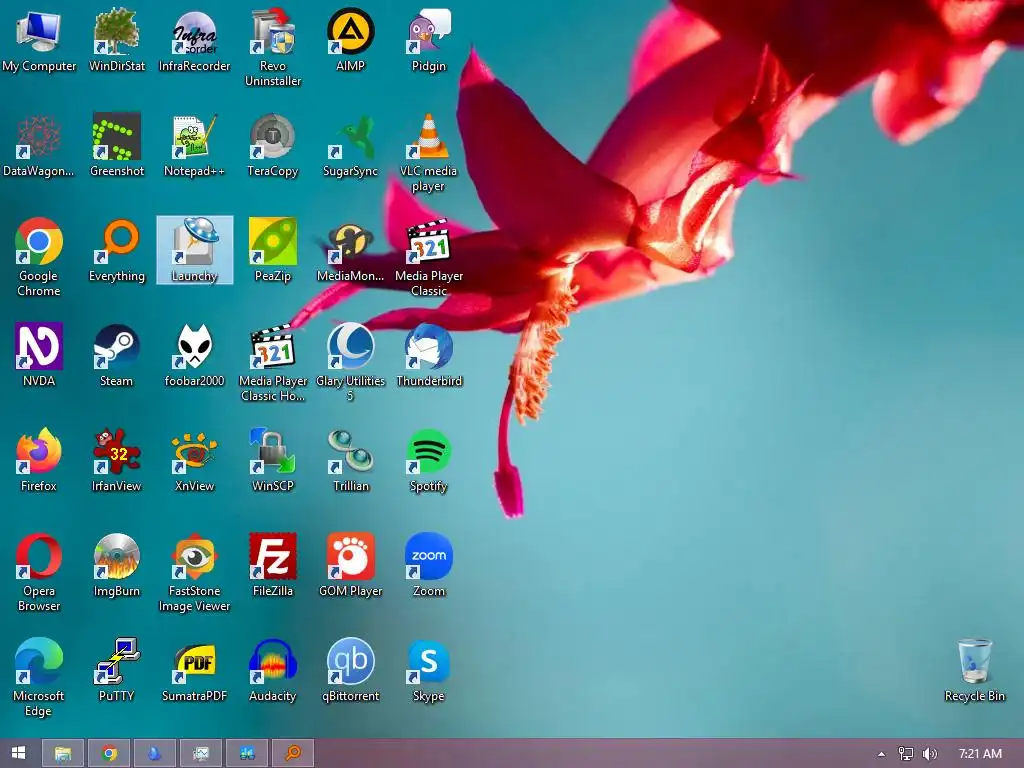Open File Explorer from the taskbar
The height and width of the screenshot is (768, 1024).
tap(63, 754)
